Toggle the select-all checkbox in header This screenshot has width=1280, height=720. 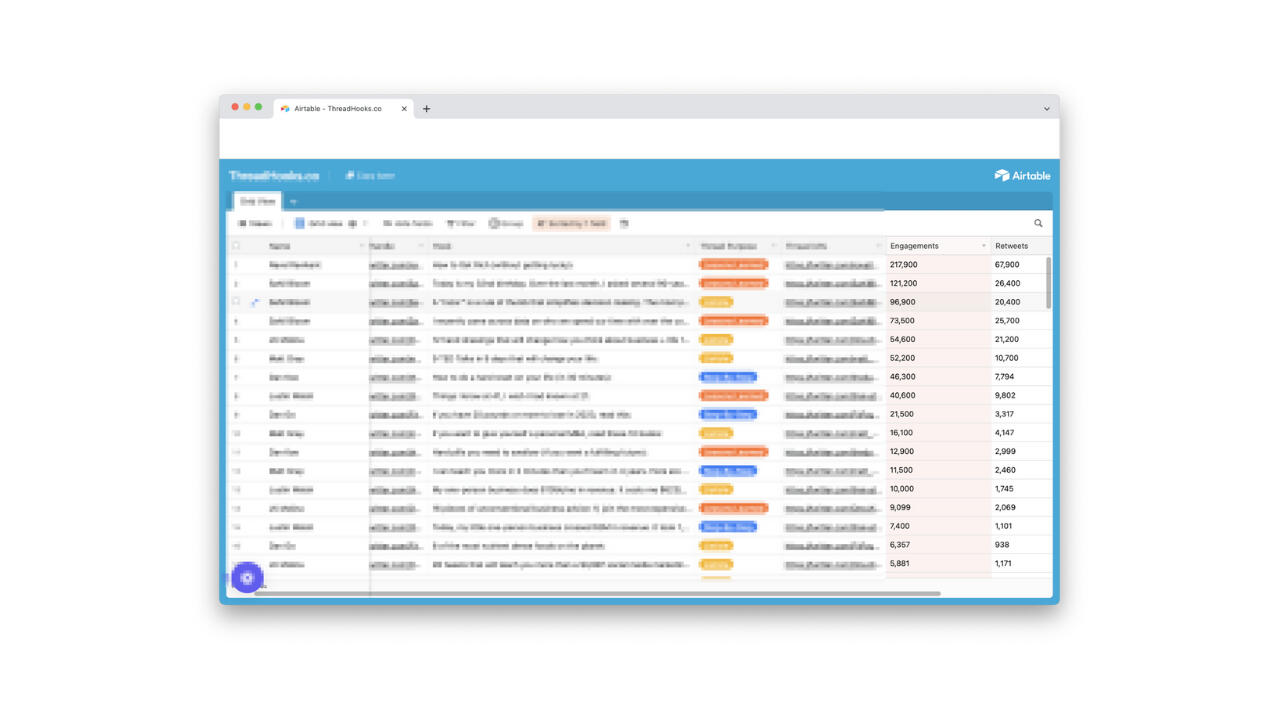[237, 246]
